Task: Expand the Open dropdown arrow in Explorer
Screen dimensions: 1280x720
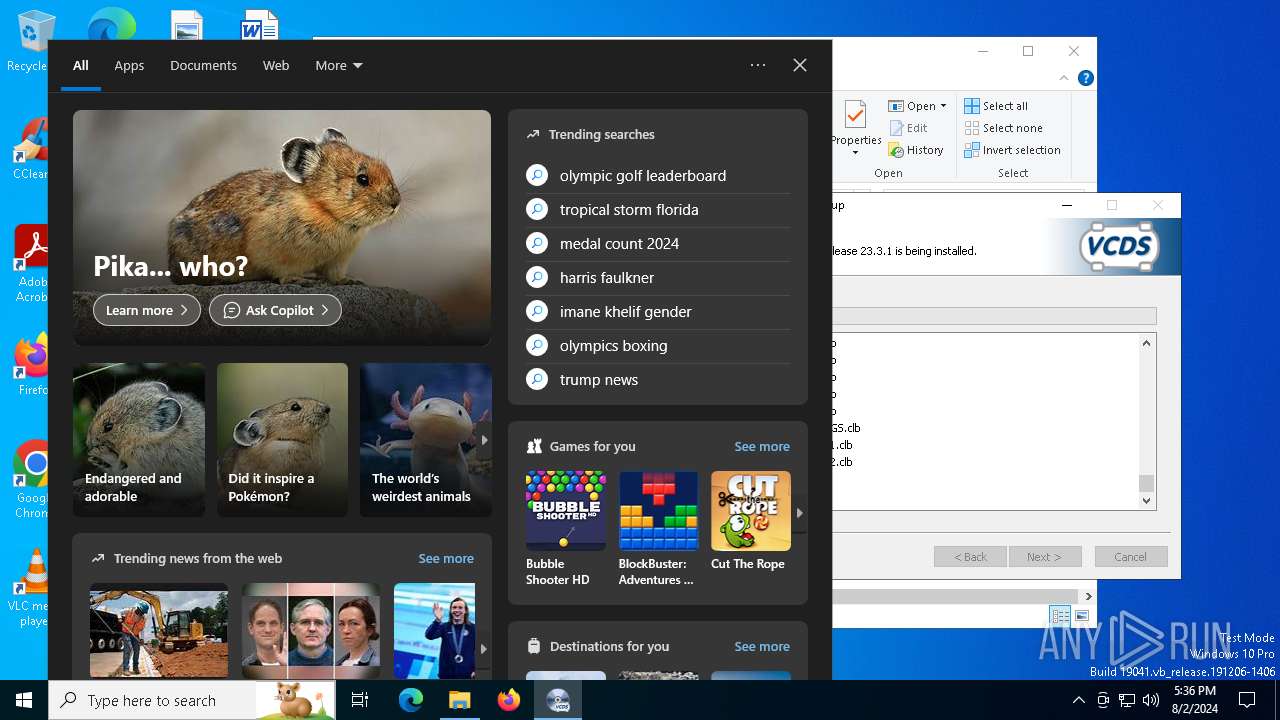Action: point(943,106)
